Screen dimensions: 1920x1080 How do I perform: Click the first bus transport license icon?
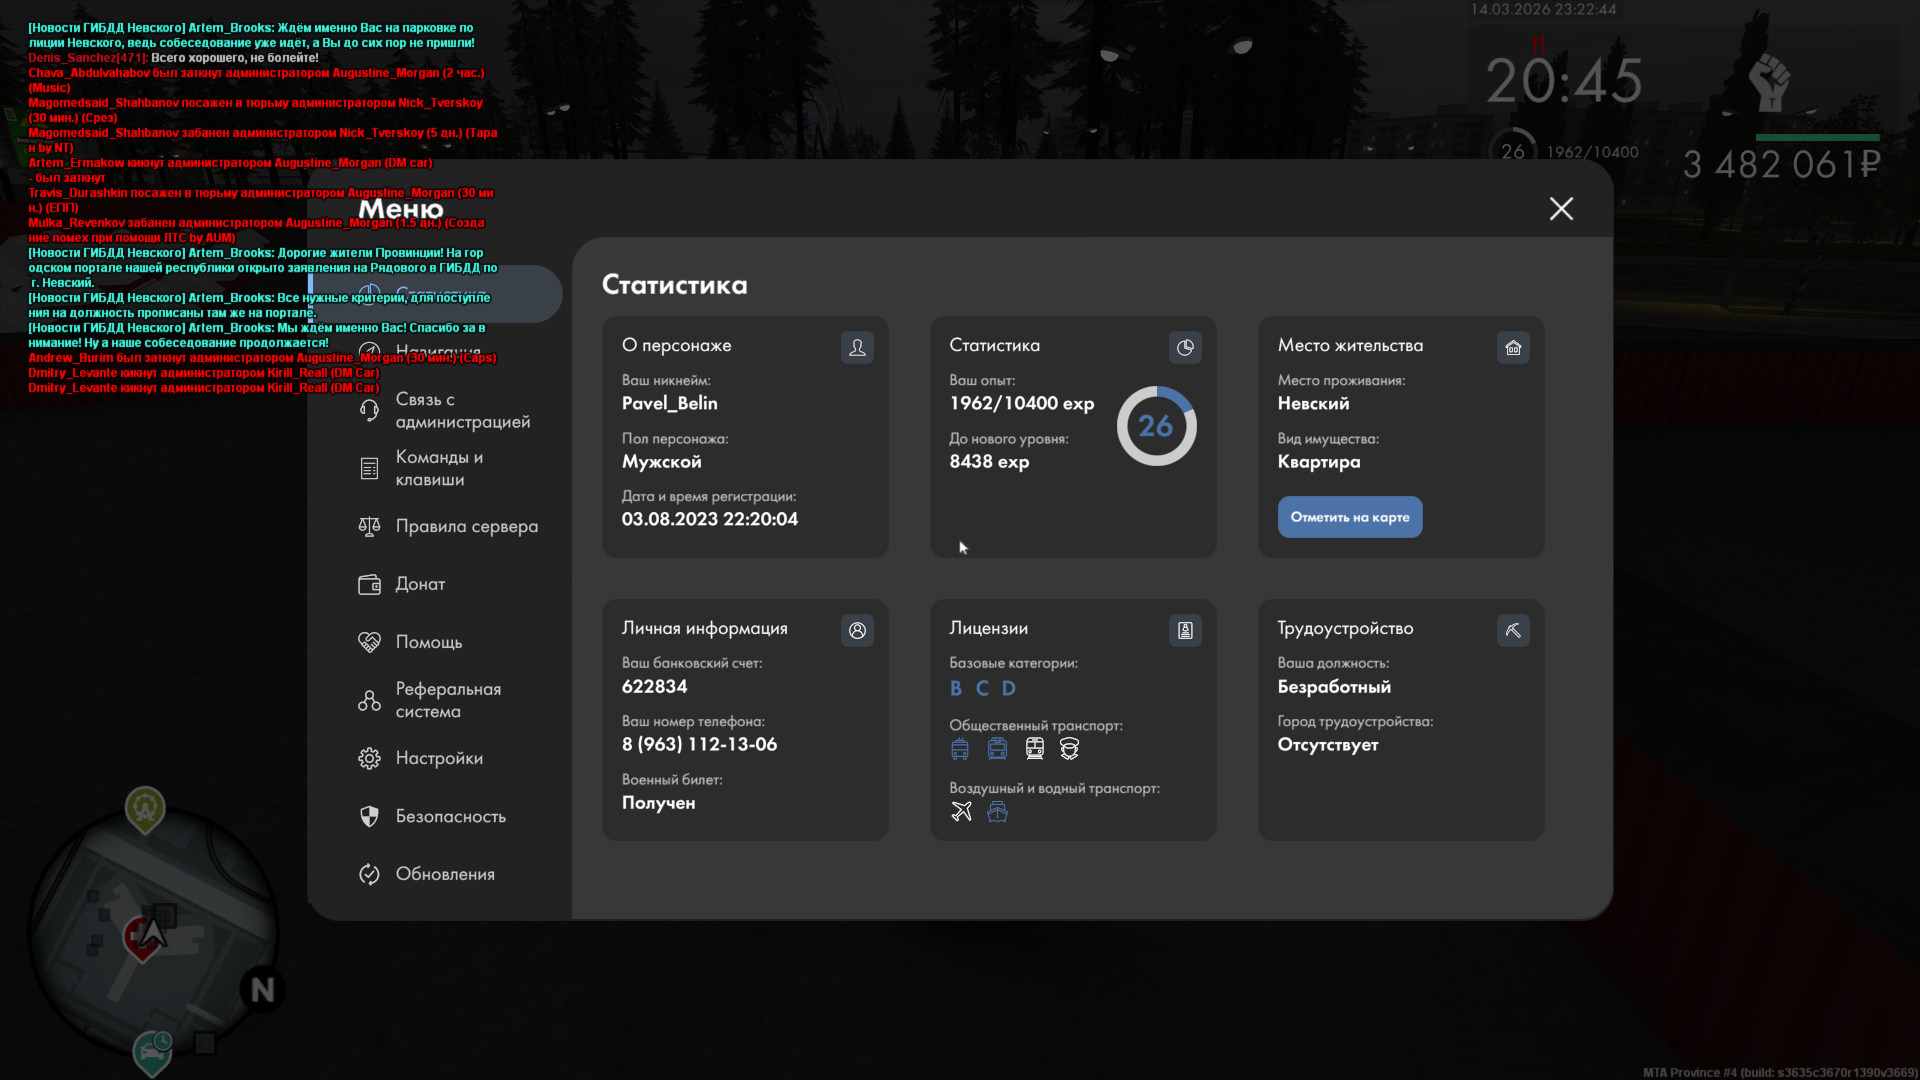pos(960,749)
